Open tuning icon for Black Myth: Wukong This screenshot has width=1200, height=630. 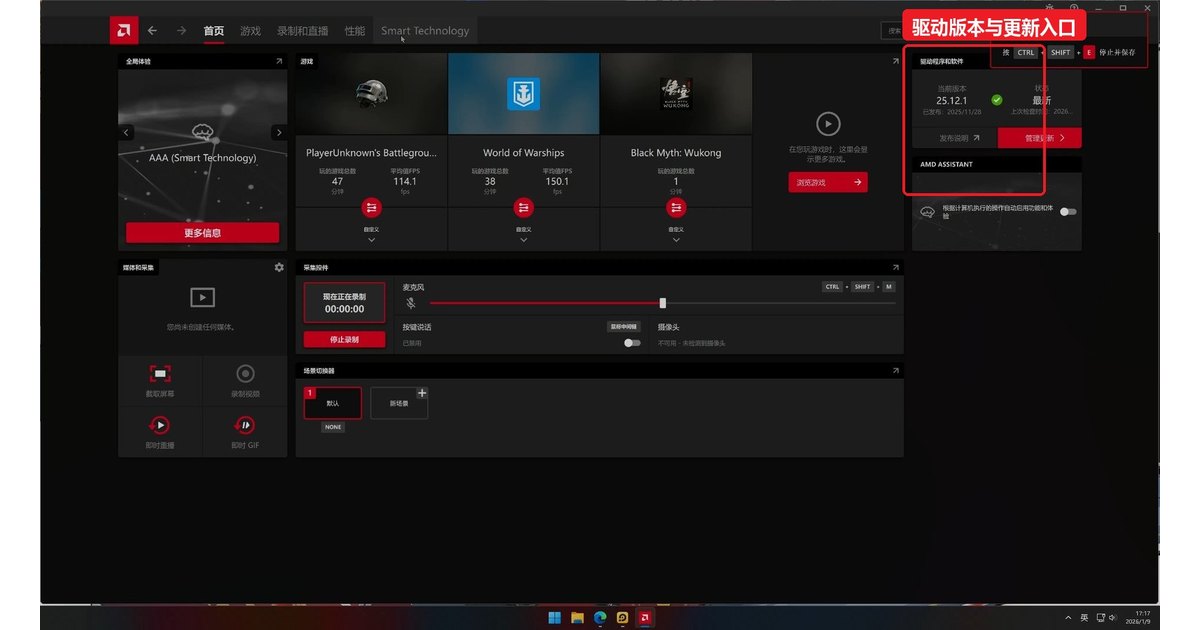click(x=677, y=208)
